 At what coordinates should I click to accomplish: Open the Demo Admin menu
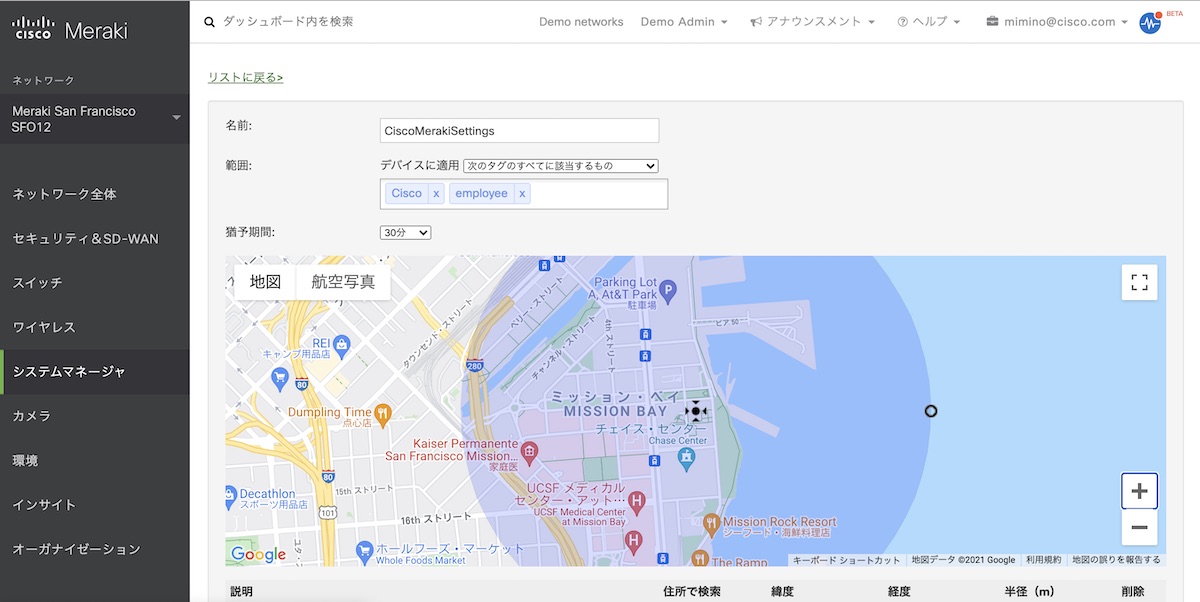[684, 22]
